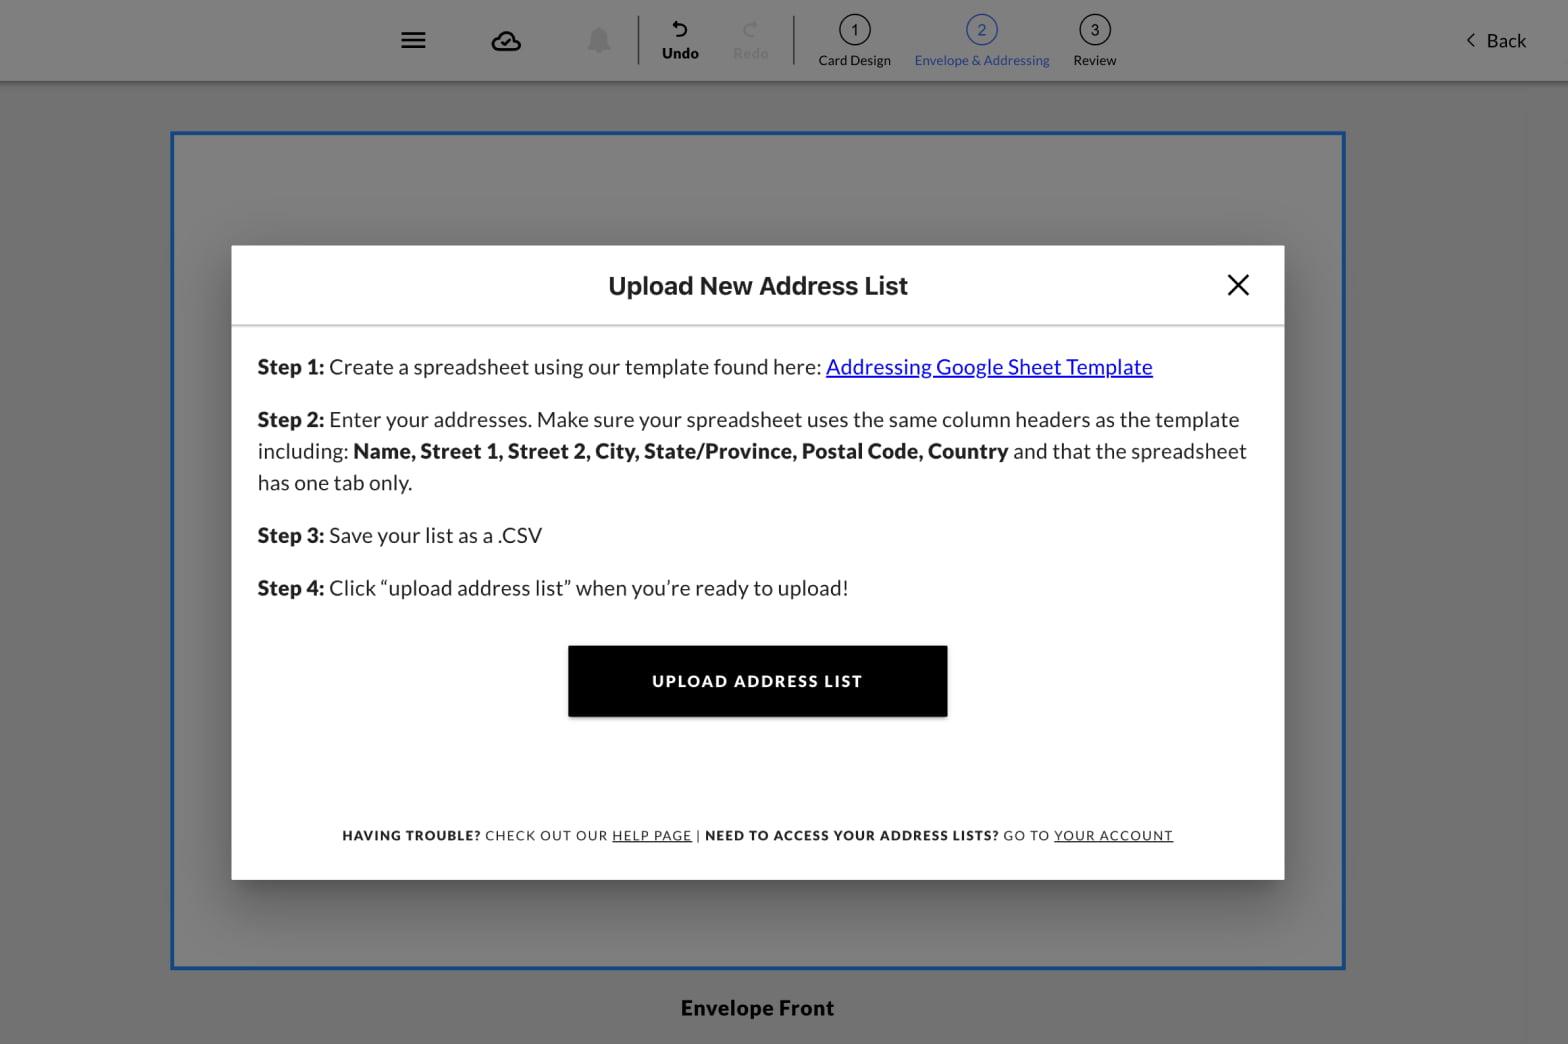The height and width of the screenshot is (1044, 1568).
Task: Click the bold Step 4 label
Action: (290, 589)
